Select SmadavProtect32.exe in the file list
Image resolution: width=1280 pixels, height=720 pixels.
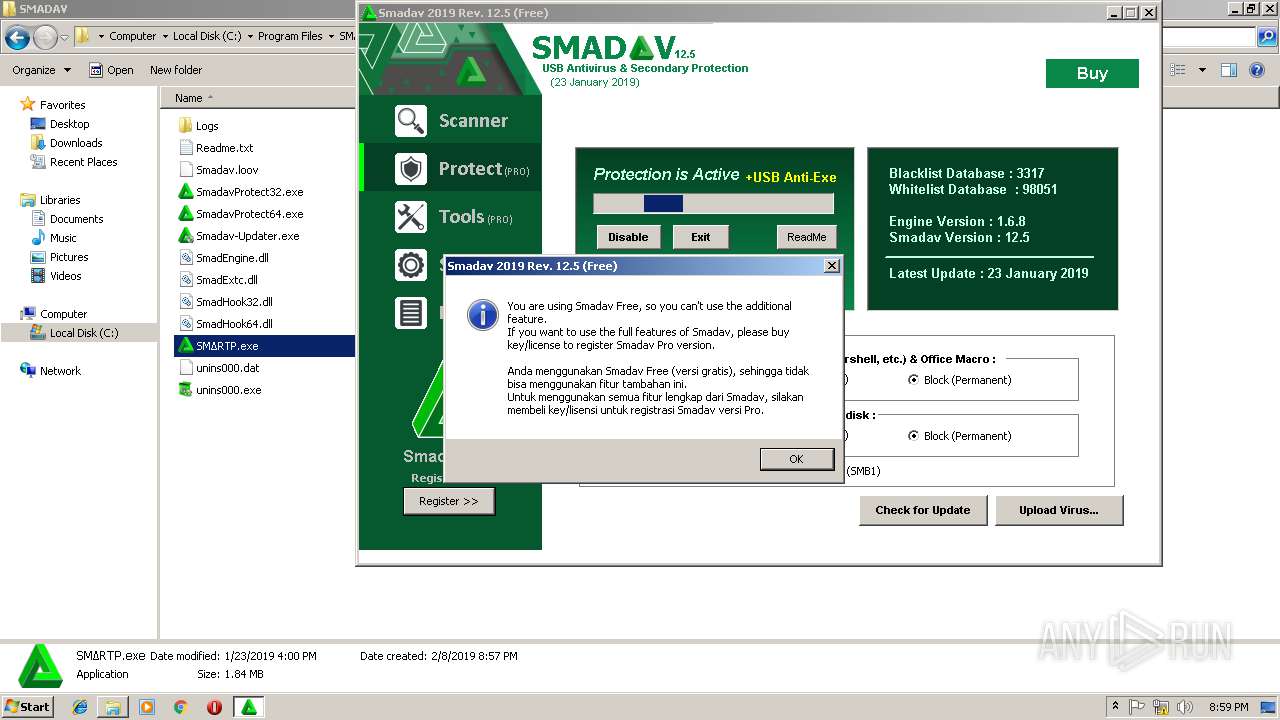240,192
